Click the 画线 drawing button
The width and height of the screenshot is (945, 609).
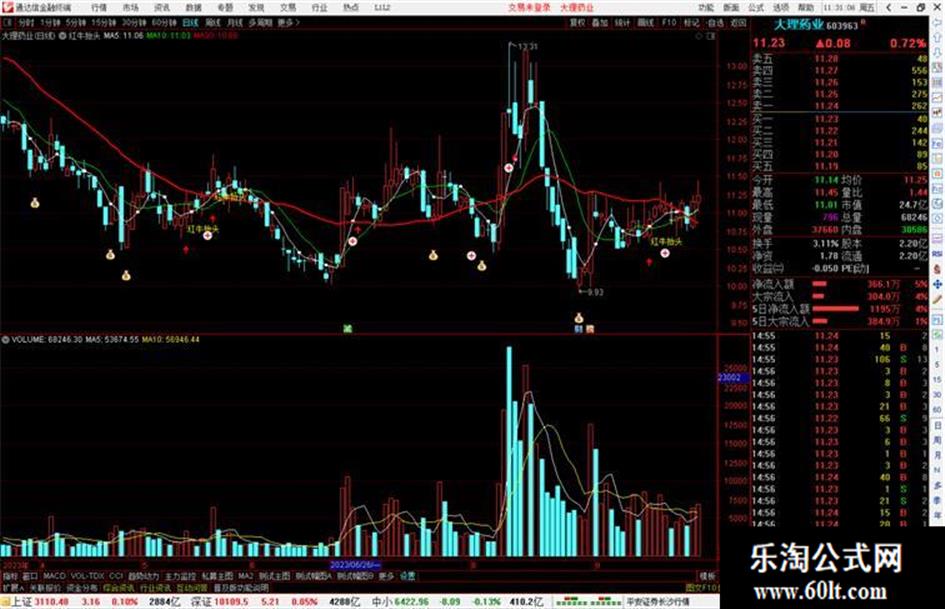tap(645, 22)
